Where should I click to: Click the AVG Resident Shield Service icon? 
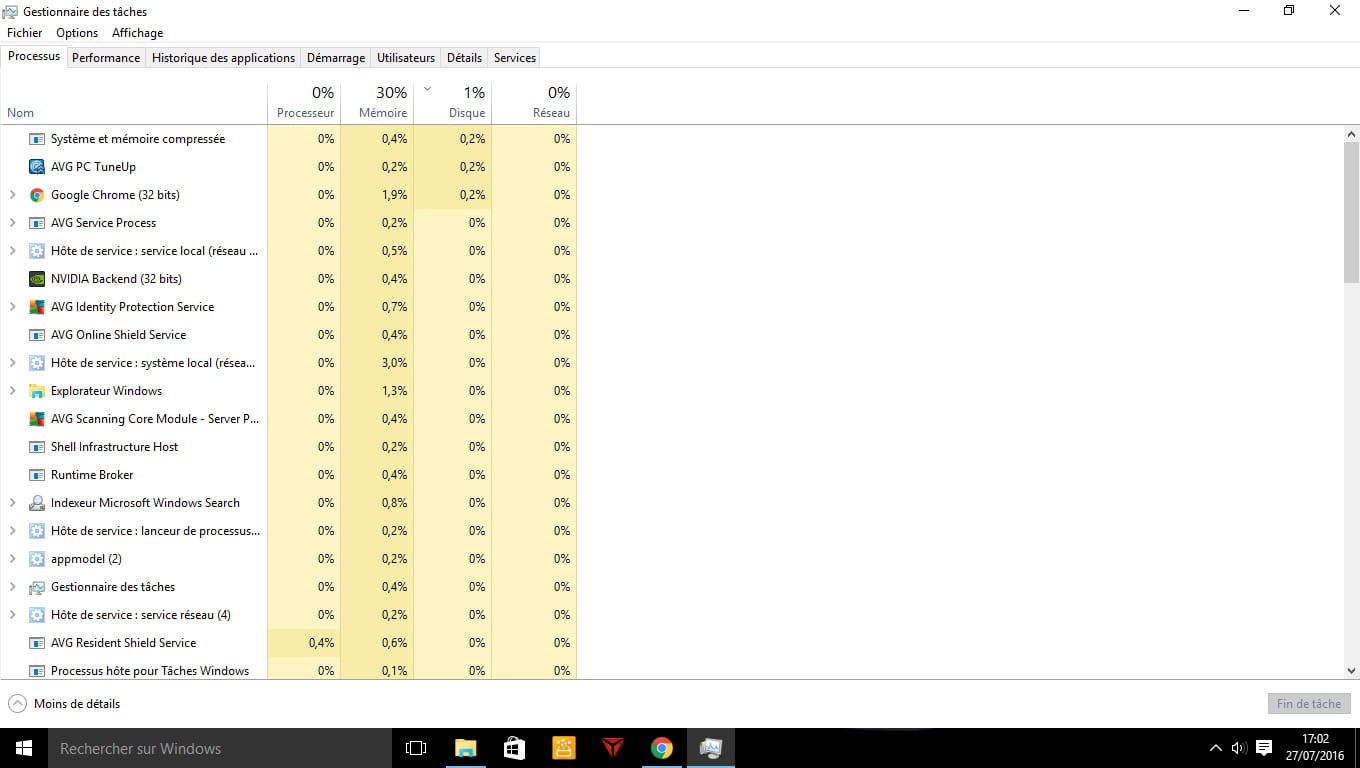click(37, 643)
